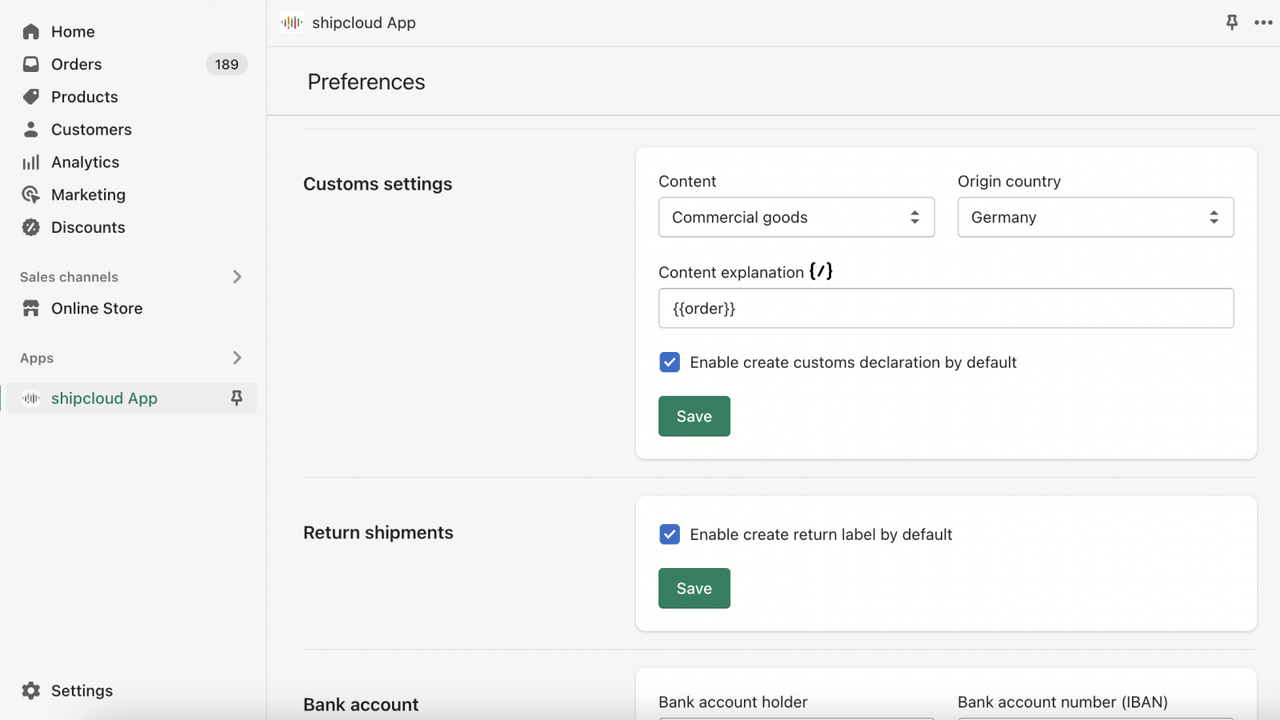
Task: Click the Bank account number (IBAN) label
Action: pos(1063,702)
